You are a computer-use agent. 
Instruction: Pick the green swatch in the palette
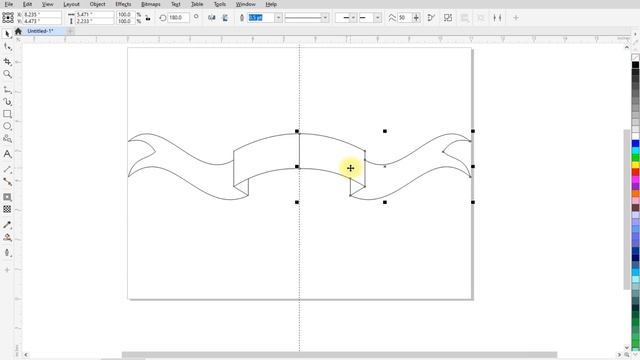(x=636, y=158)
